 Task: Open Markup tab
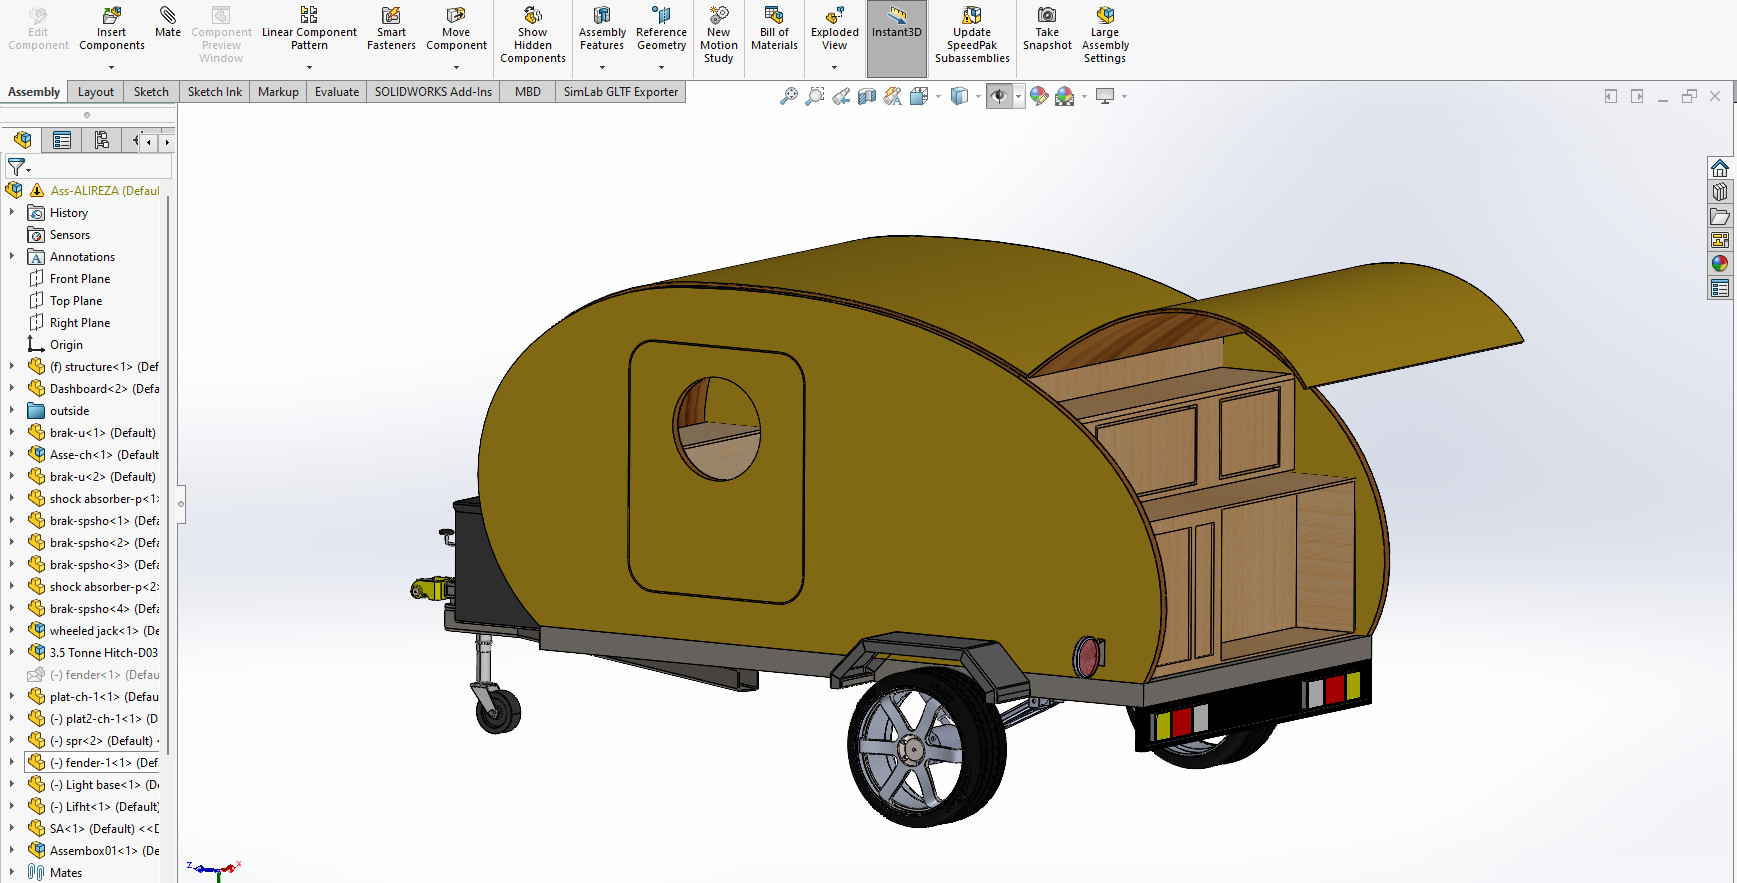[278, 92]
